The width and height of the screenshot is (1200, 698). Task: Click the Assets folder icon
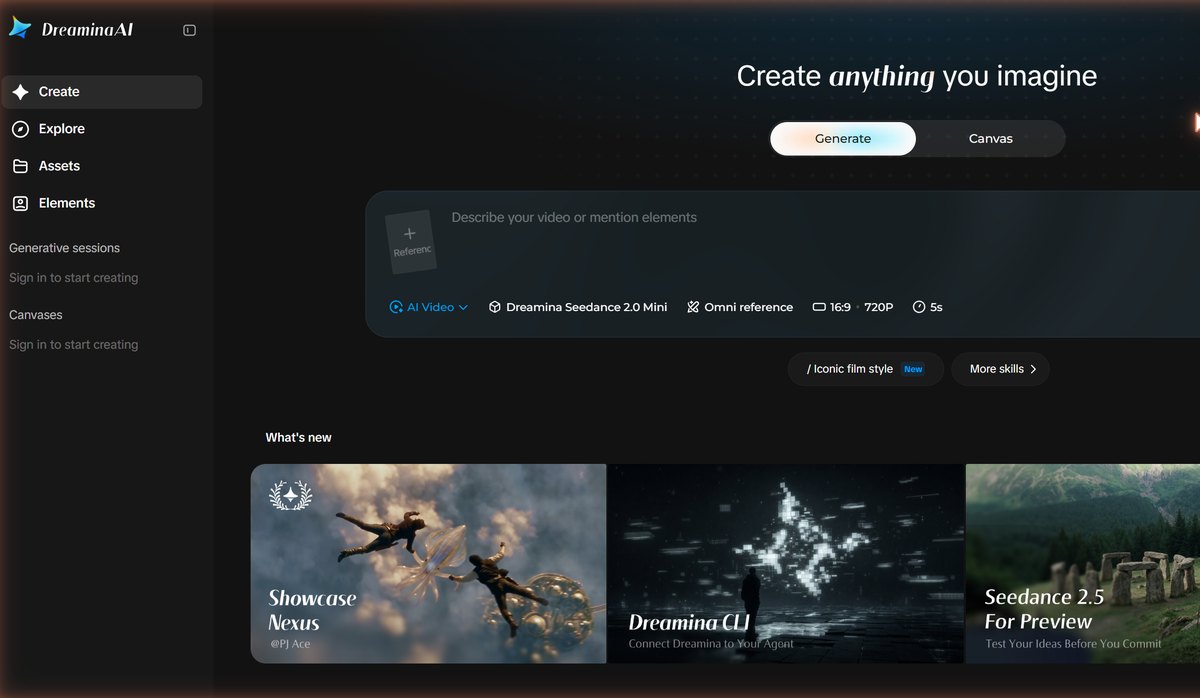click(20, 166)
